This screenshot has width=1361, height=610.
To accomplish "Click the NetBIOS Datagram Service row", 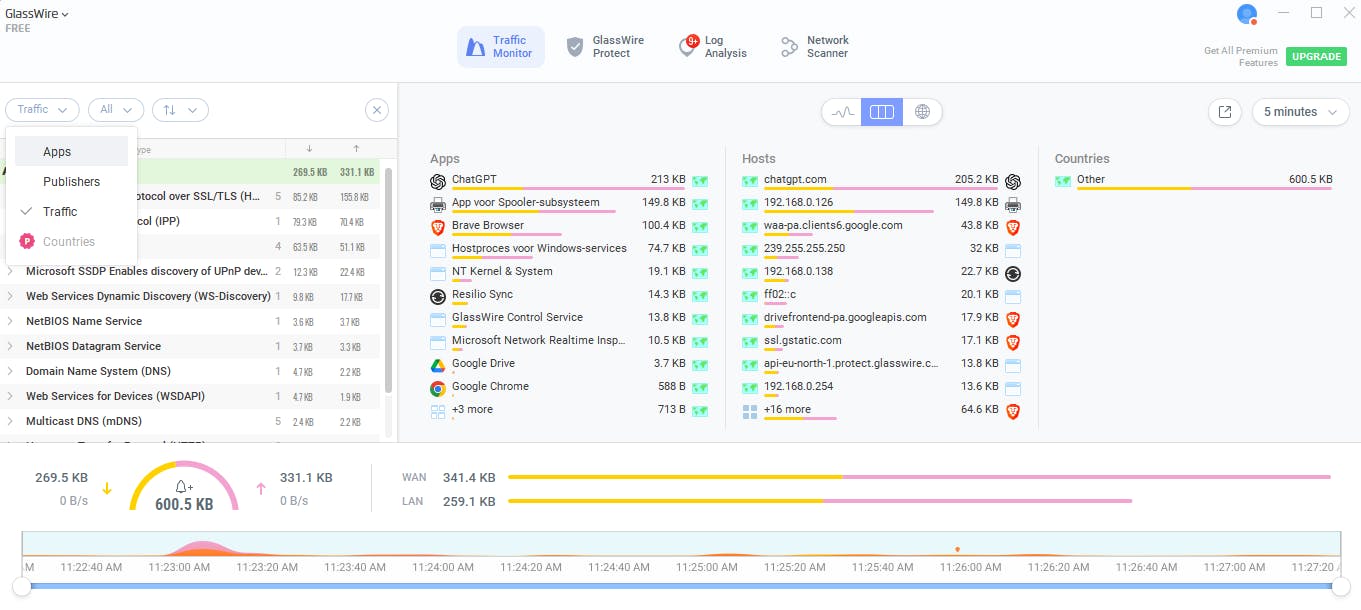I will [x=190, y=346].
